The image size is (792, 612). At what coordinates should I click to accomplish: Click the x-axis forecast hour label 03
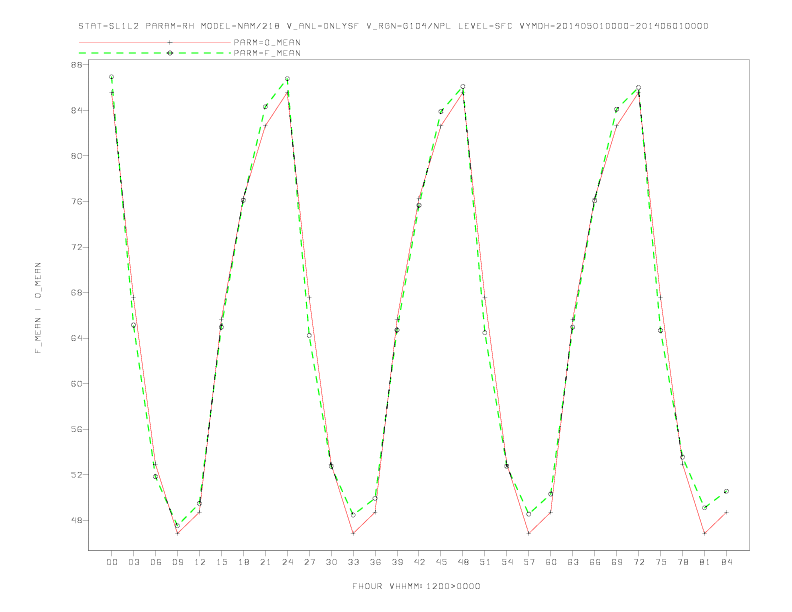click(133, 562)
